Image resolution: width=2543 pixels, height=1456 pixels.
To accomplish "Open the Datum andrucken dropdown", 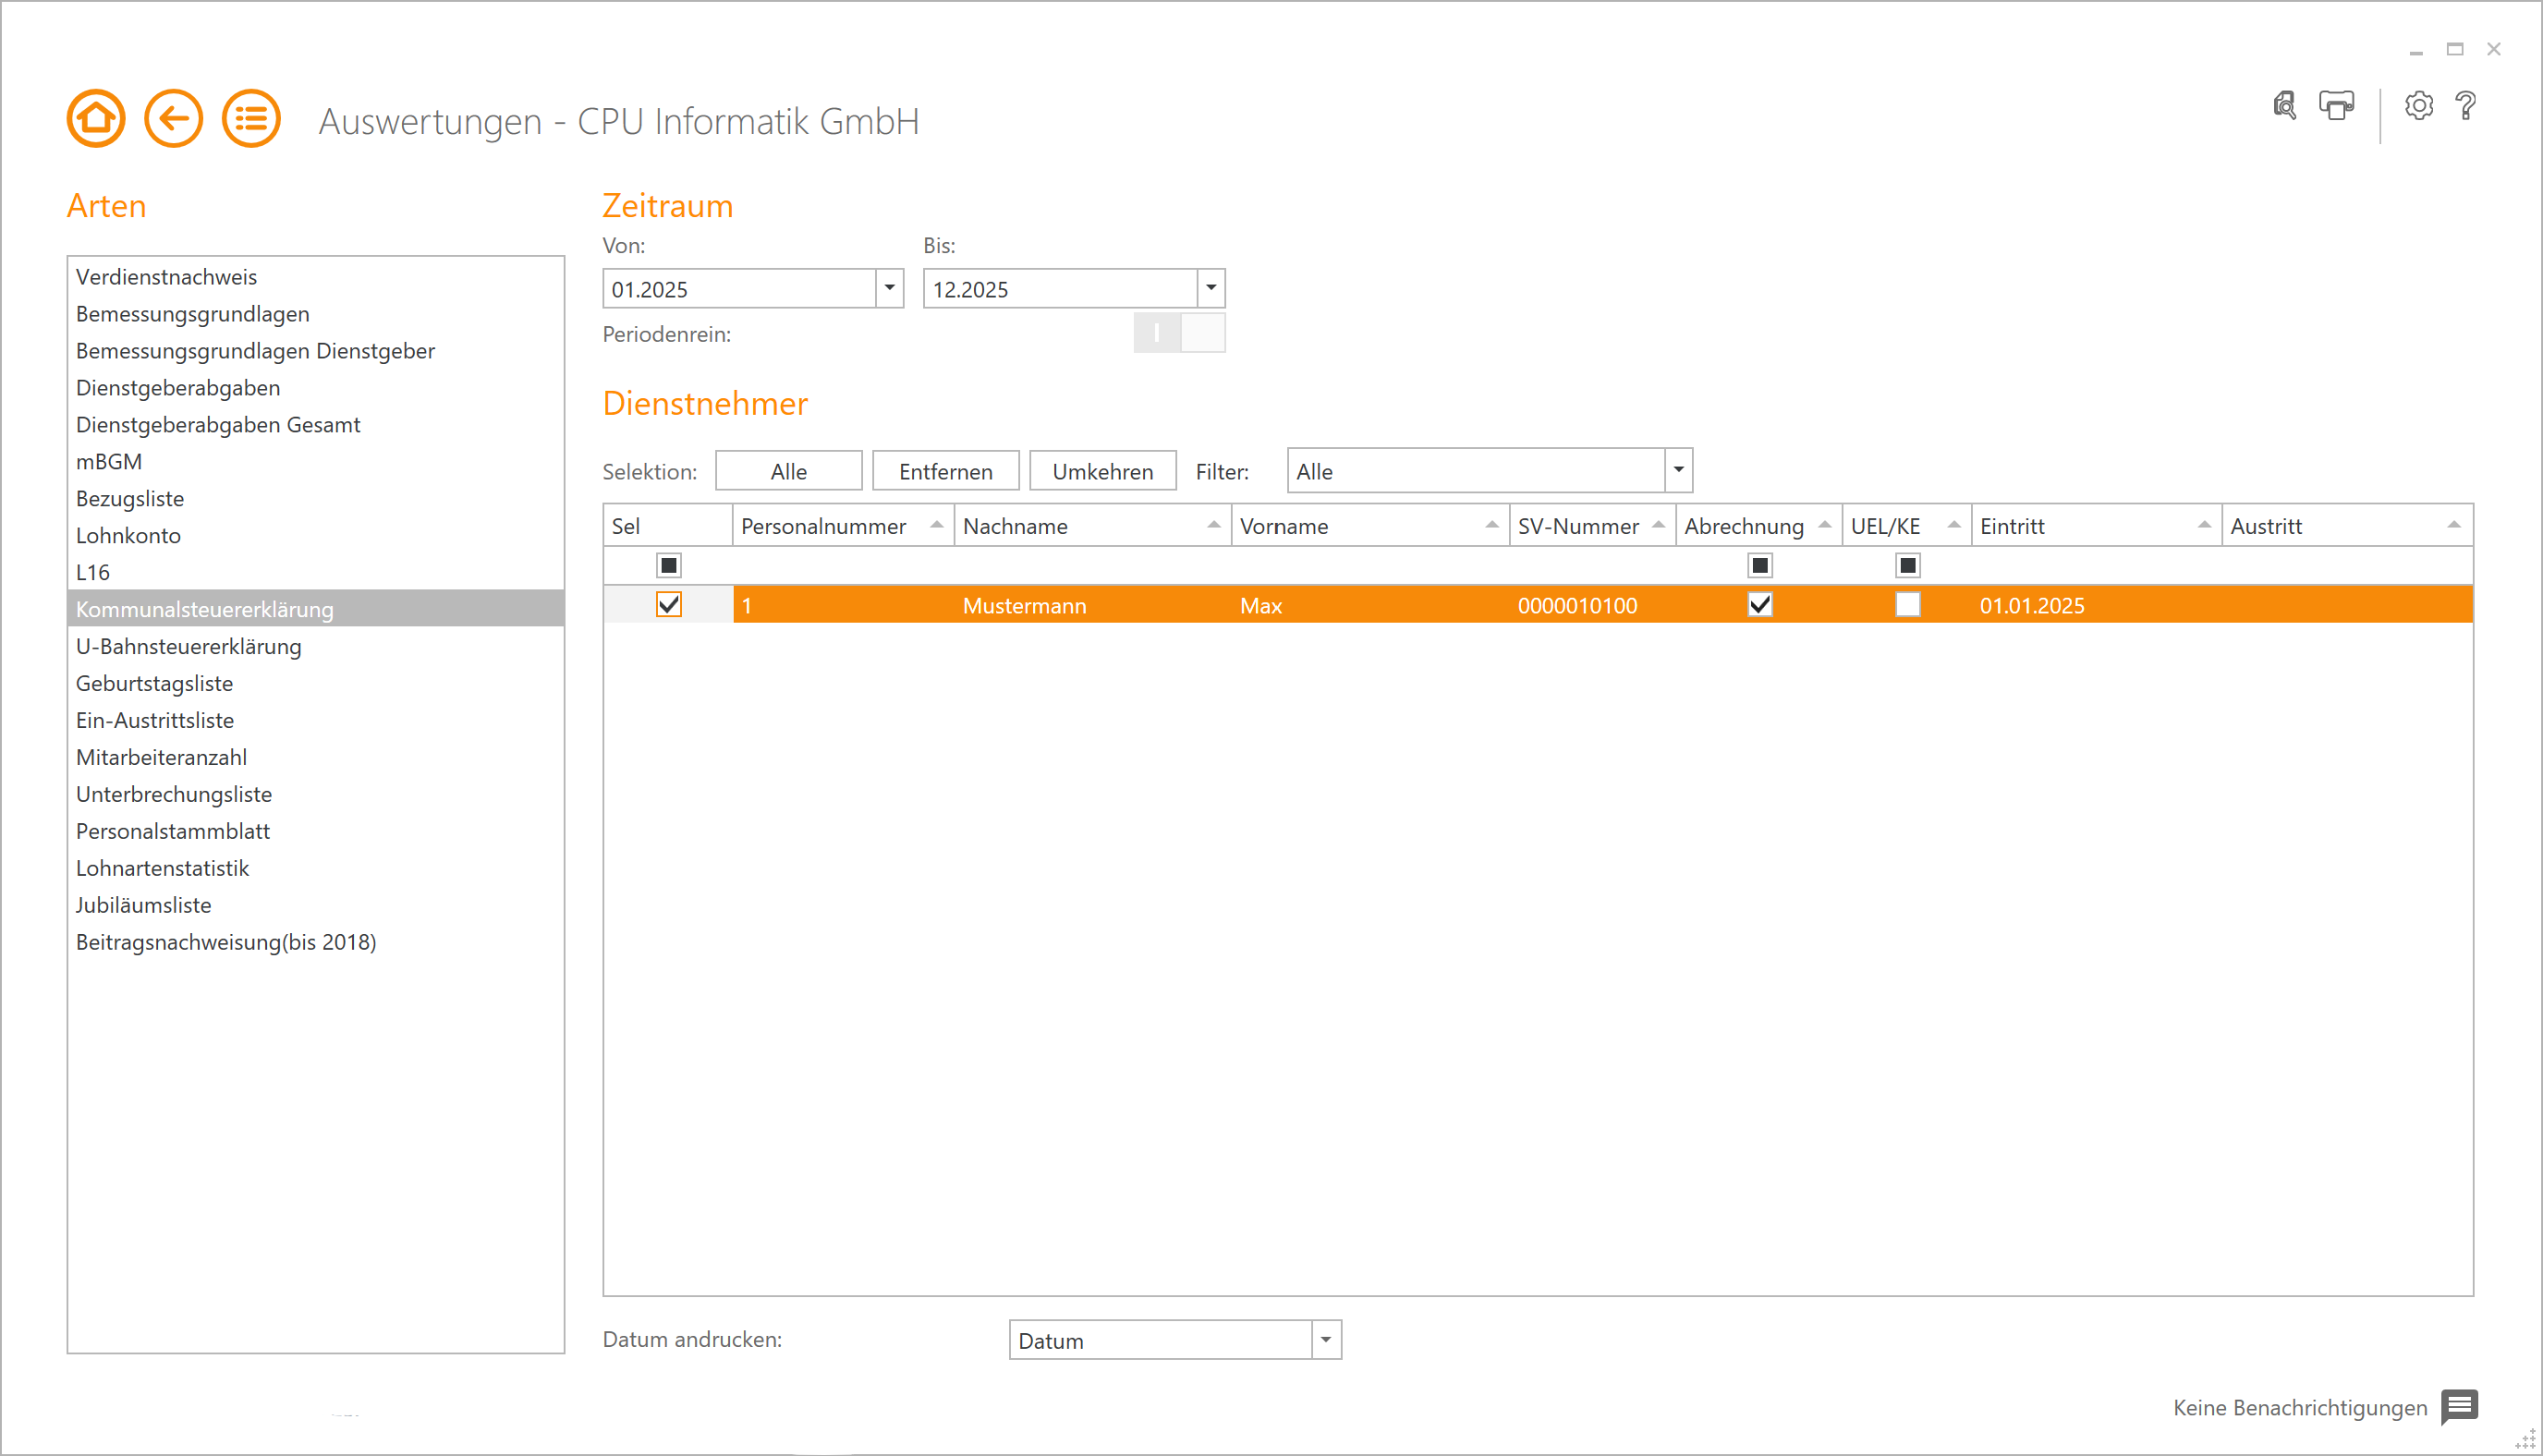I will pos(1326,1340).
